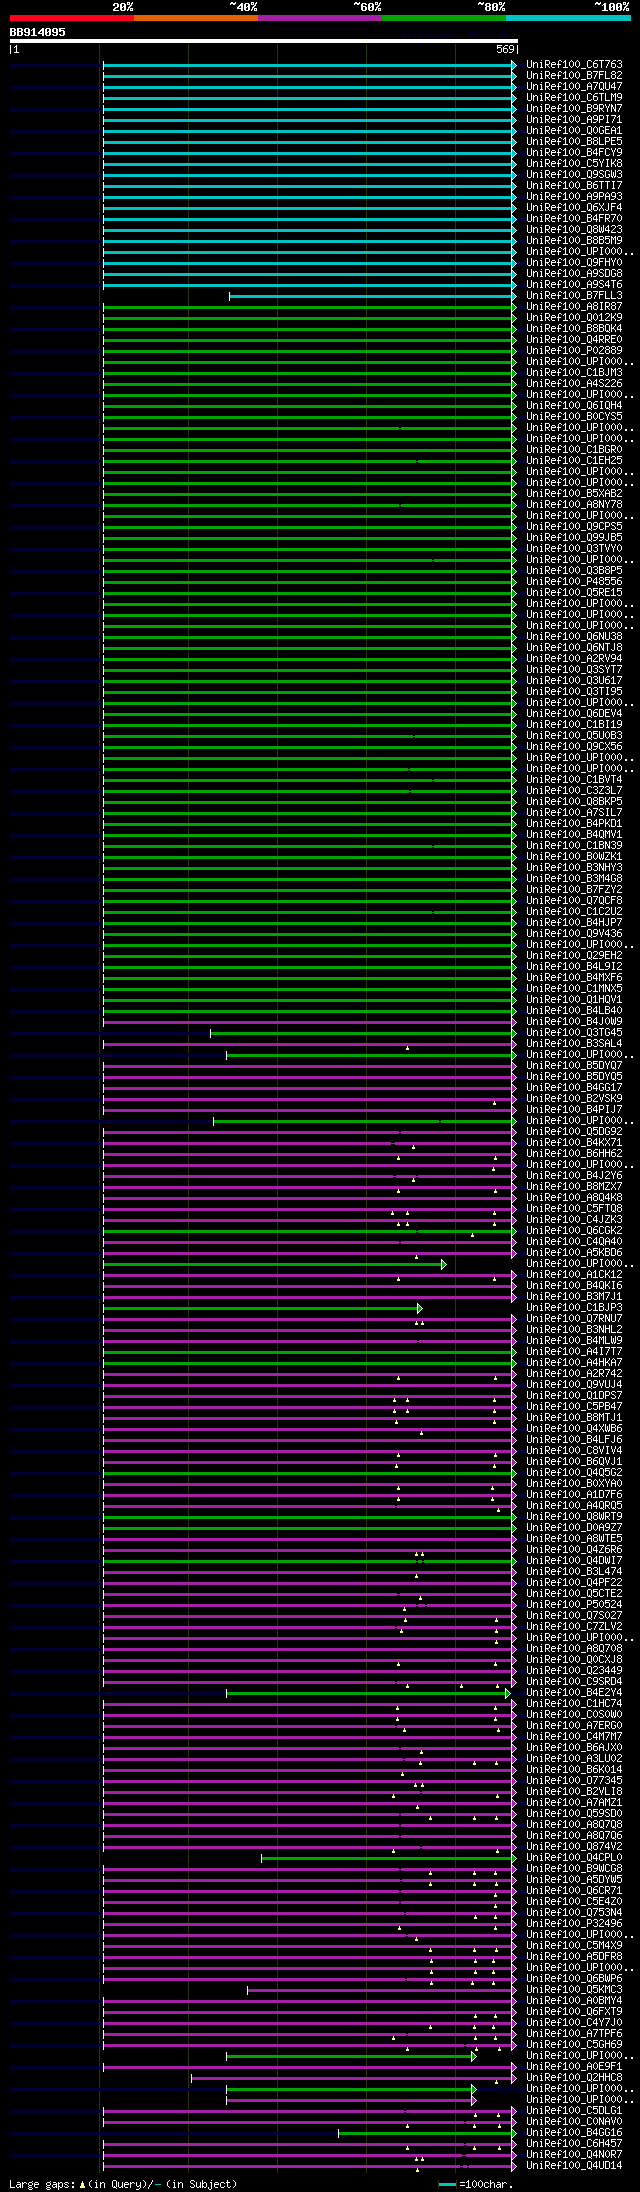Select hit UniRef100_Q9CPS5
Screen dimensions: 640x2192
(574, 527)
